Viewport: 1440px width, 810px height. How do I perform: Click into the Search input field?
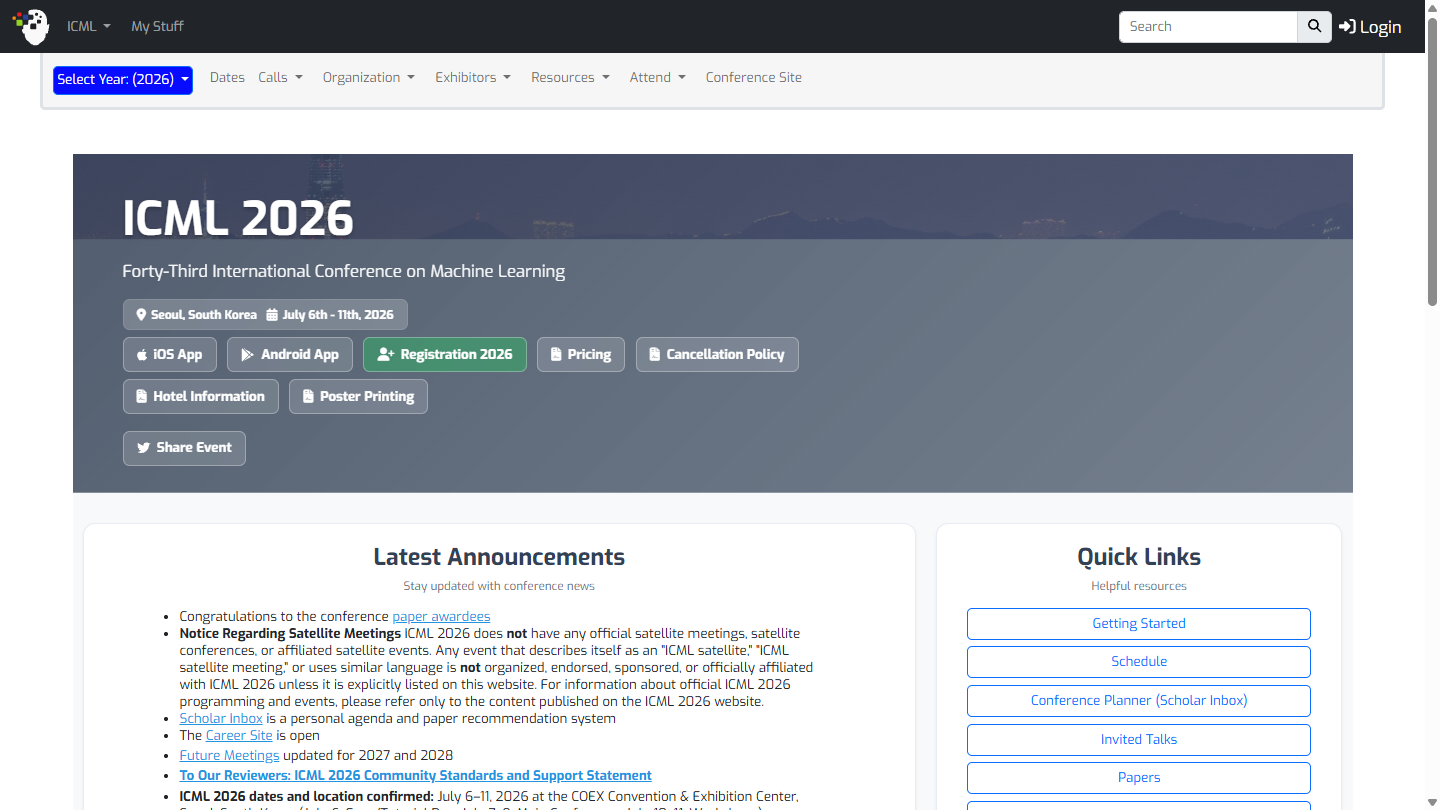(1208, 27)
